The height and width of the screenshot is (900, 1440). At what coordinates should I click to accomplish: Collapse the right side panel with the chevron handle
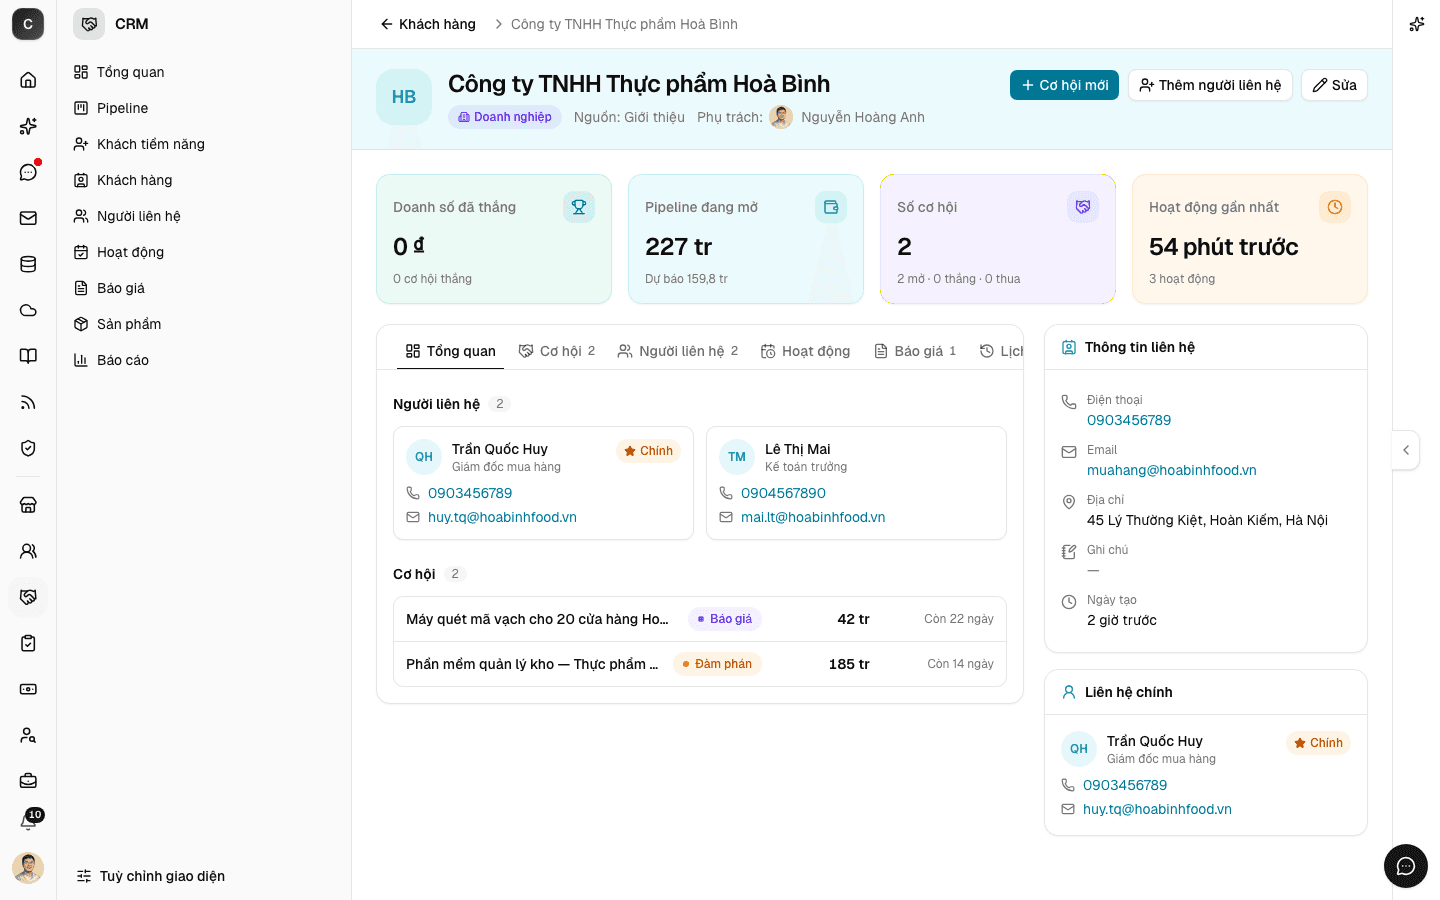click(x=1406, y=450)
